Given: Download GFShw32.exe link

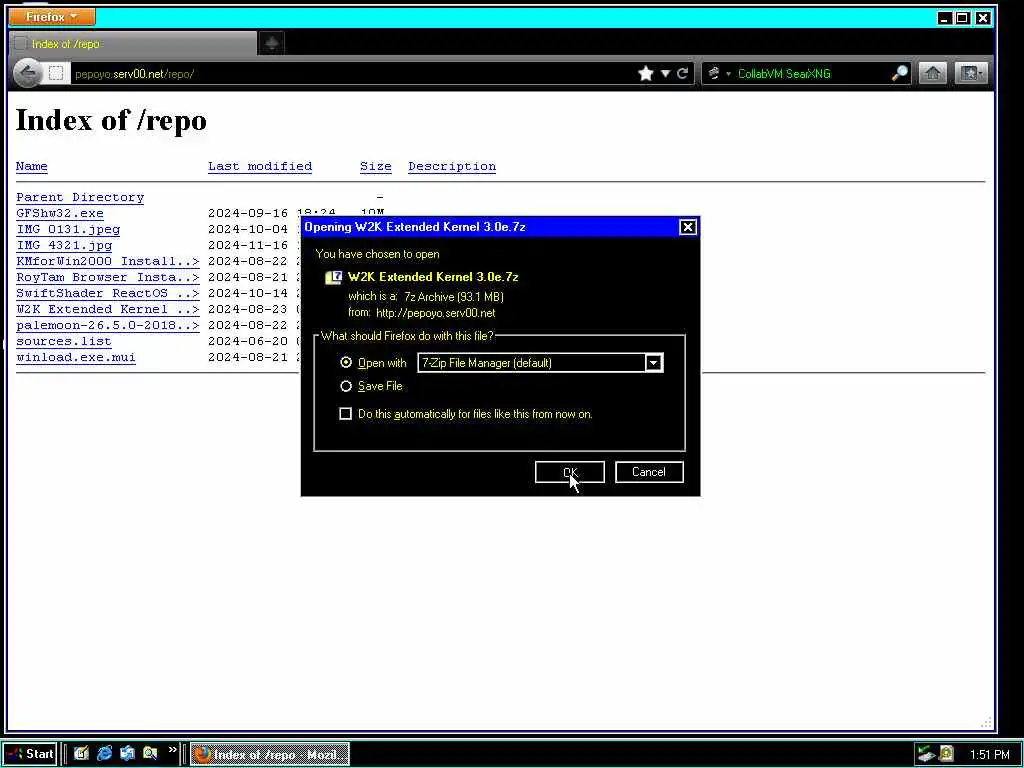Looking at the screenshot, I should [59, 214].
